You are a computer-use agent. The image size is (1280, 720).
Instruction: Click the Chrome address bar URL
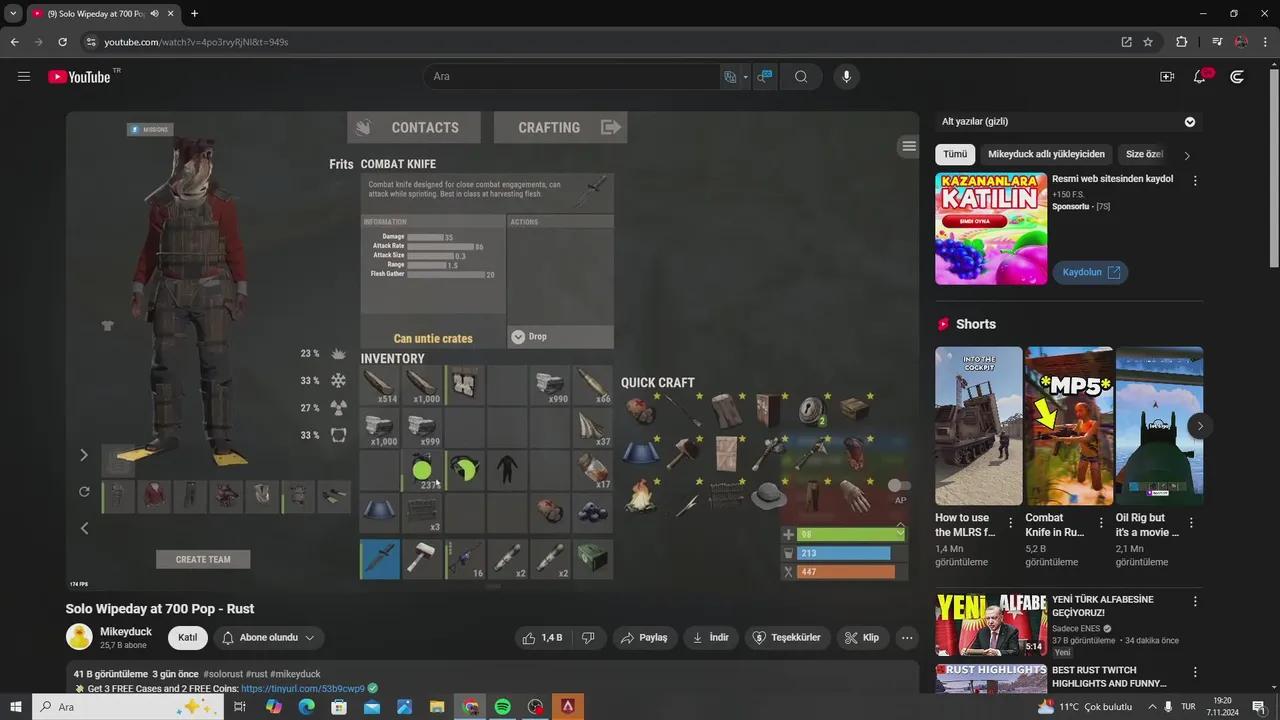pos(196,42)
